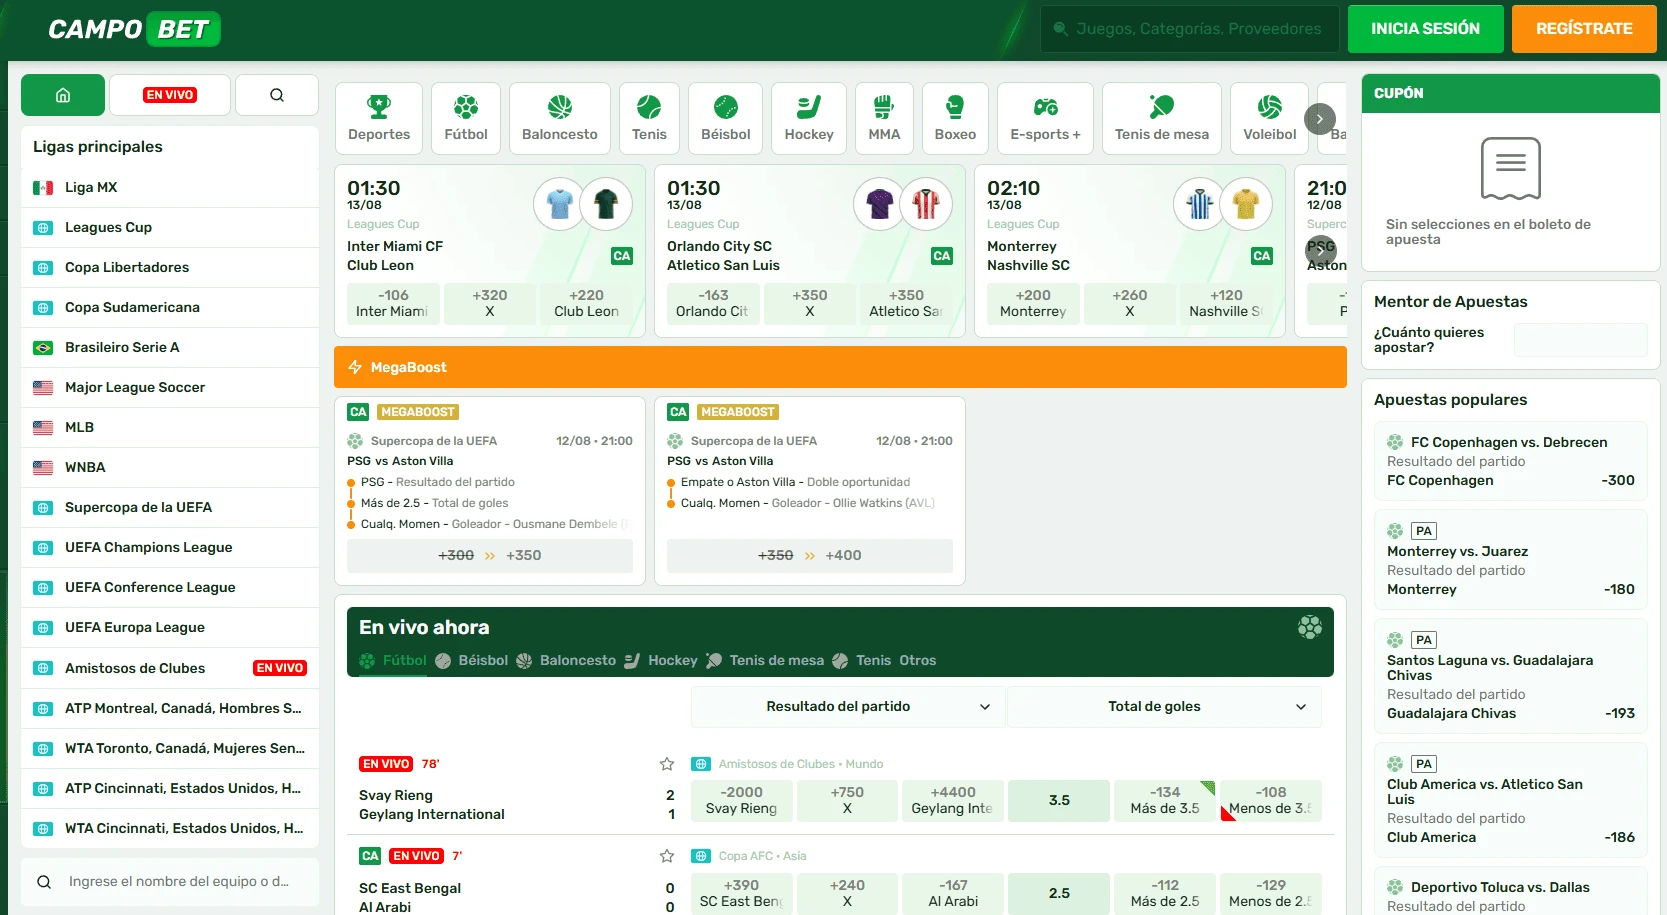The height and width of the screenshot is (915, 1667).
Task: Switch to the live Tenis tab
Action: [x=861, y=661]
